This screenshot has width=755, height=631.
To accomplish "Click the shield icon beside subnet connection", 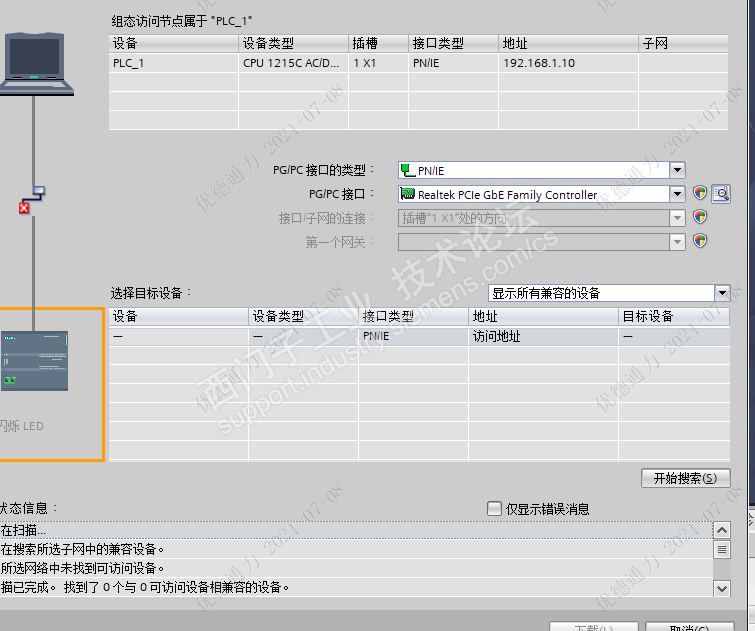I will (700, 217).
